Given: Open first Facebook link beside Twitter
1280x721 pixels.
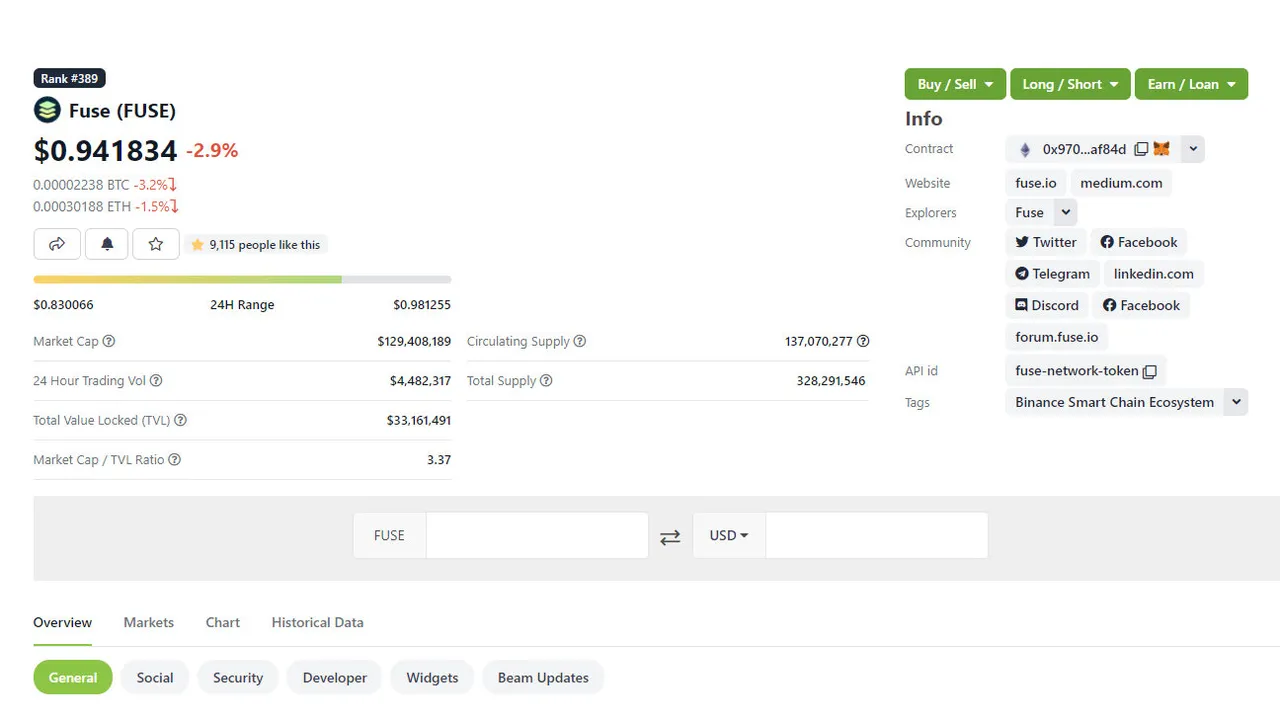Looking at the screenshot, I should point(1139,242).
